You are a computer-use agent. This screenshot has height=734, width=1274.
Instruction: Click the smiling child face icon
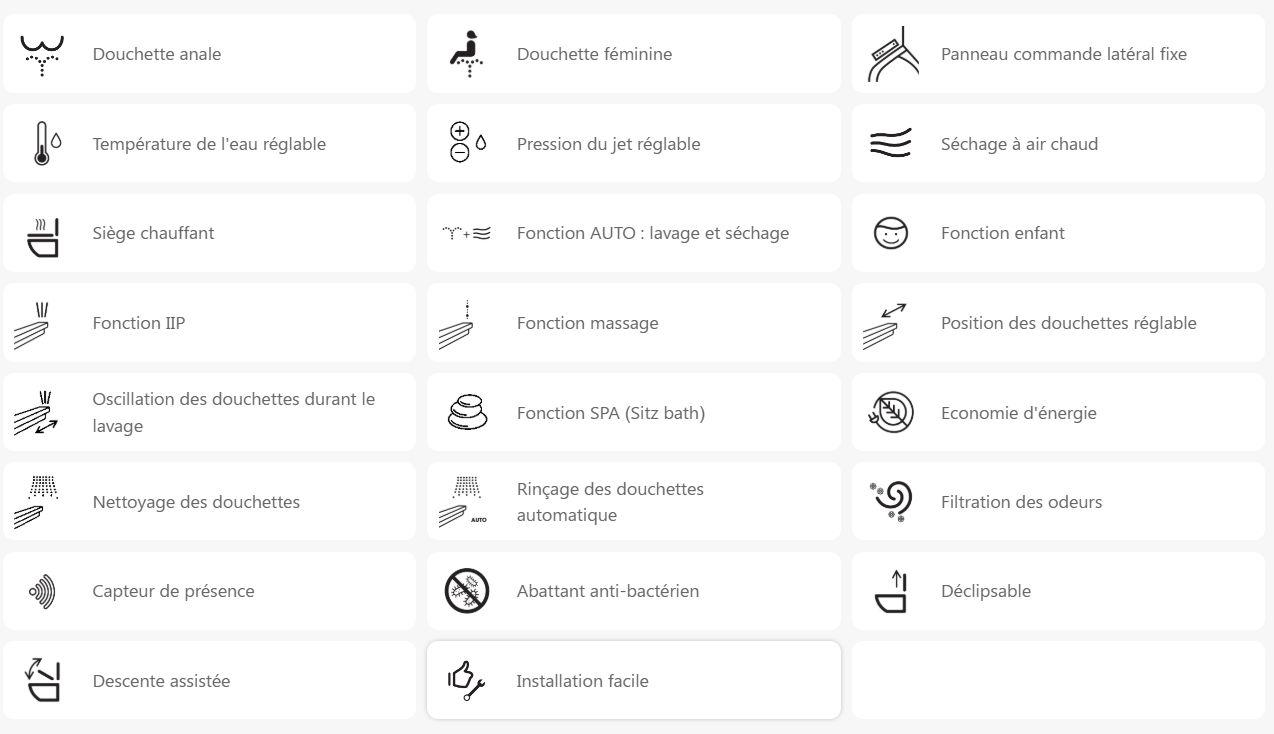click(890, 234)
